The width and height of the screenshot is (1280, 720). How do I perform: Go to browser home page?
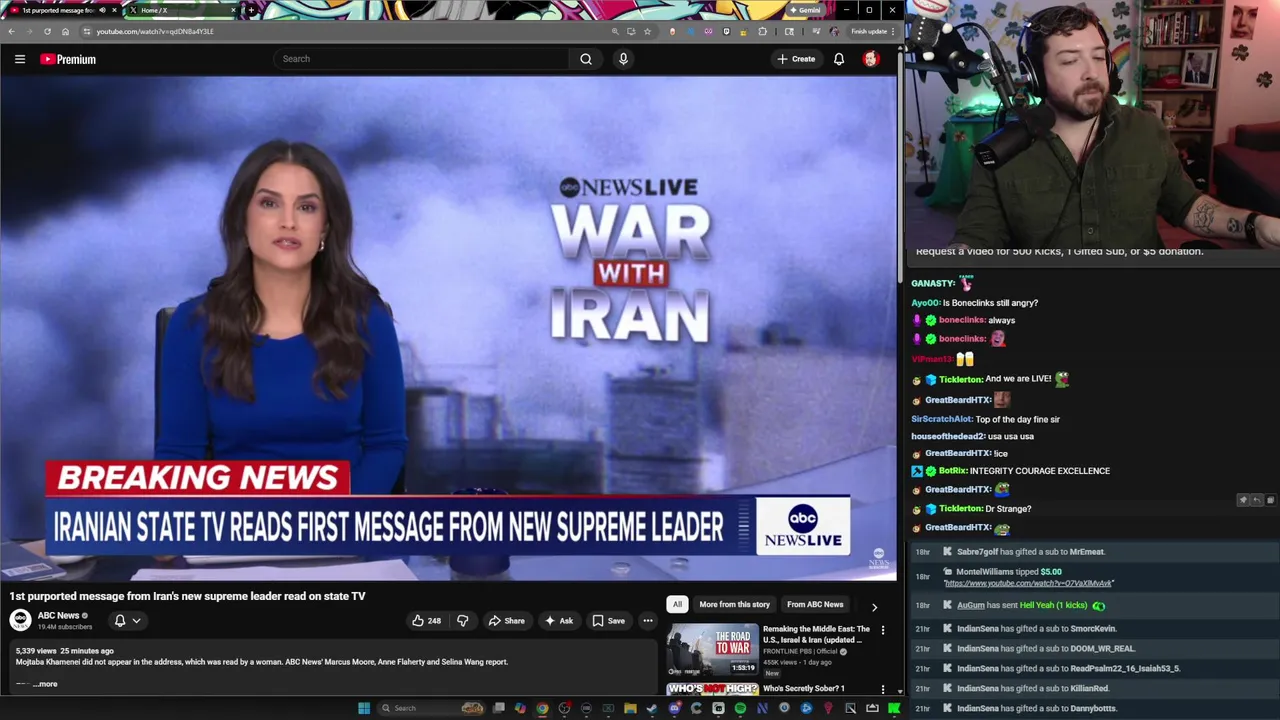[65, 31]
